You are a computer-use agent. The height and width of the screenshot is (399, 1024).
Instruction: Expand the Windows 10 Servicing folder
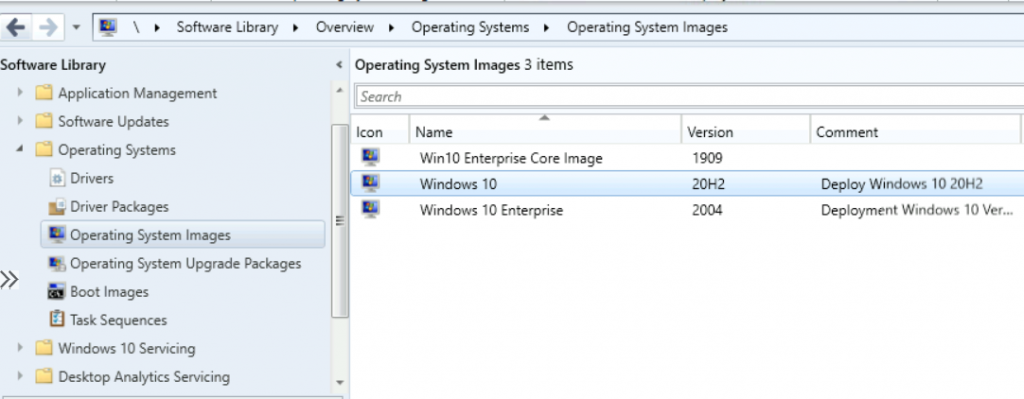pos(20,348)
